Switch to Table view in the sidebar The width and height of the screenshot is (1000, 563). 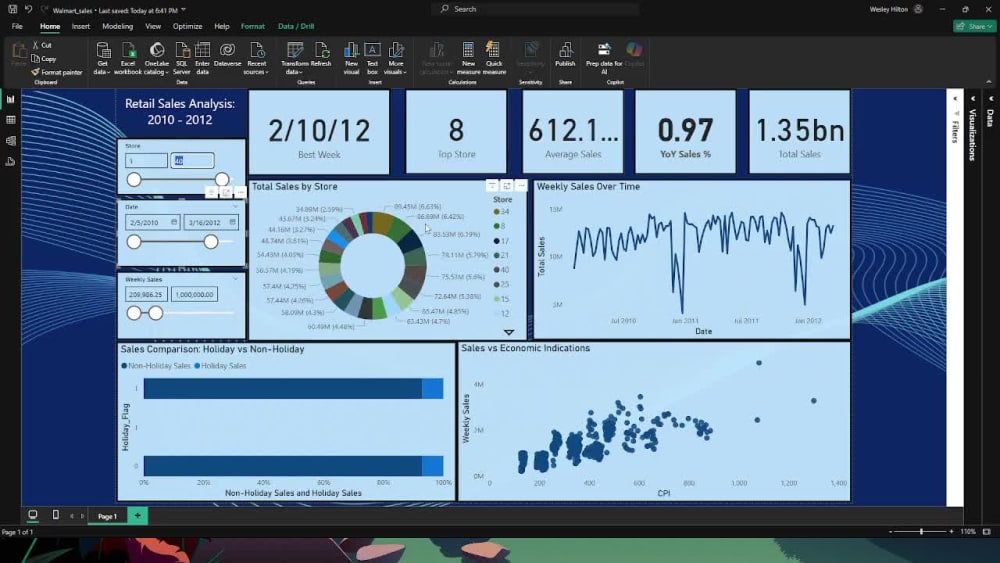(x=10, y=120)
